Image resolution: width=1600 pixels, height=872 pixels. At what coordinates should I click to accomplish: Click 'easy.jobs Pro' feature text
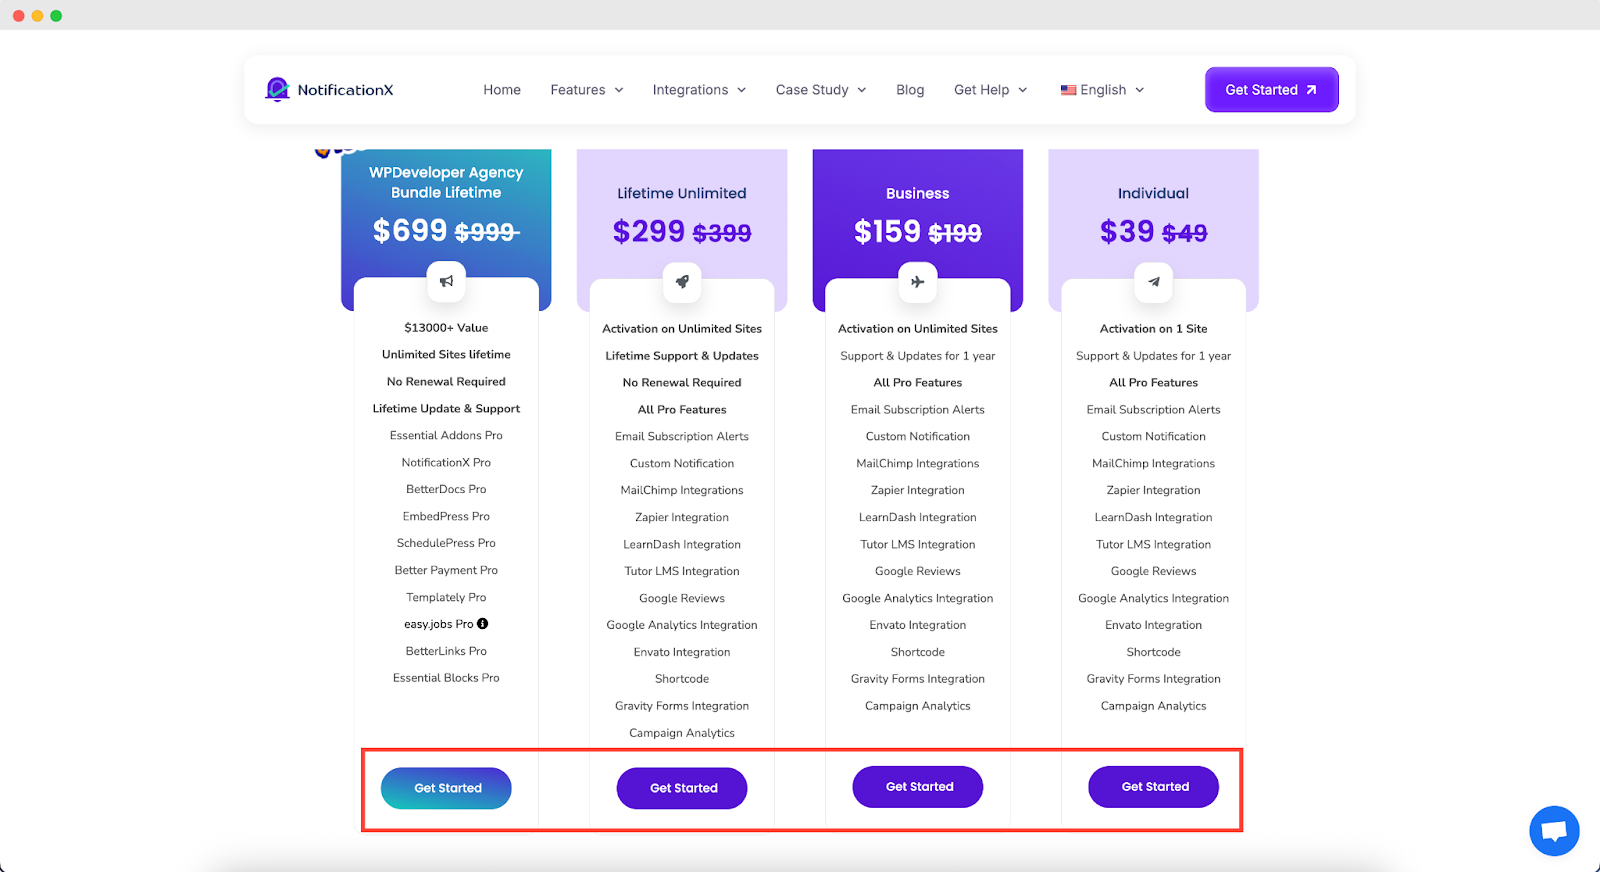pos(439,625)
